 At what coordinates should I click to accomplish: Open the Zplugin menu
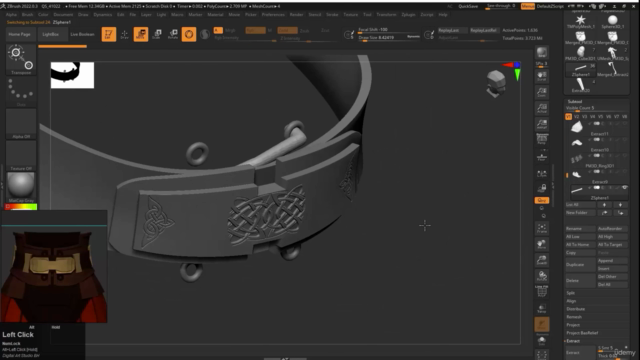tap(409, 15)
